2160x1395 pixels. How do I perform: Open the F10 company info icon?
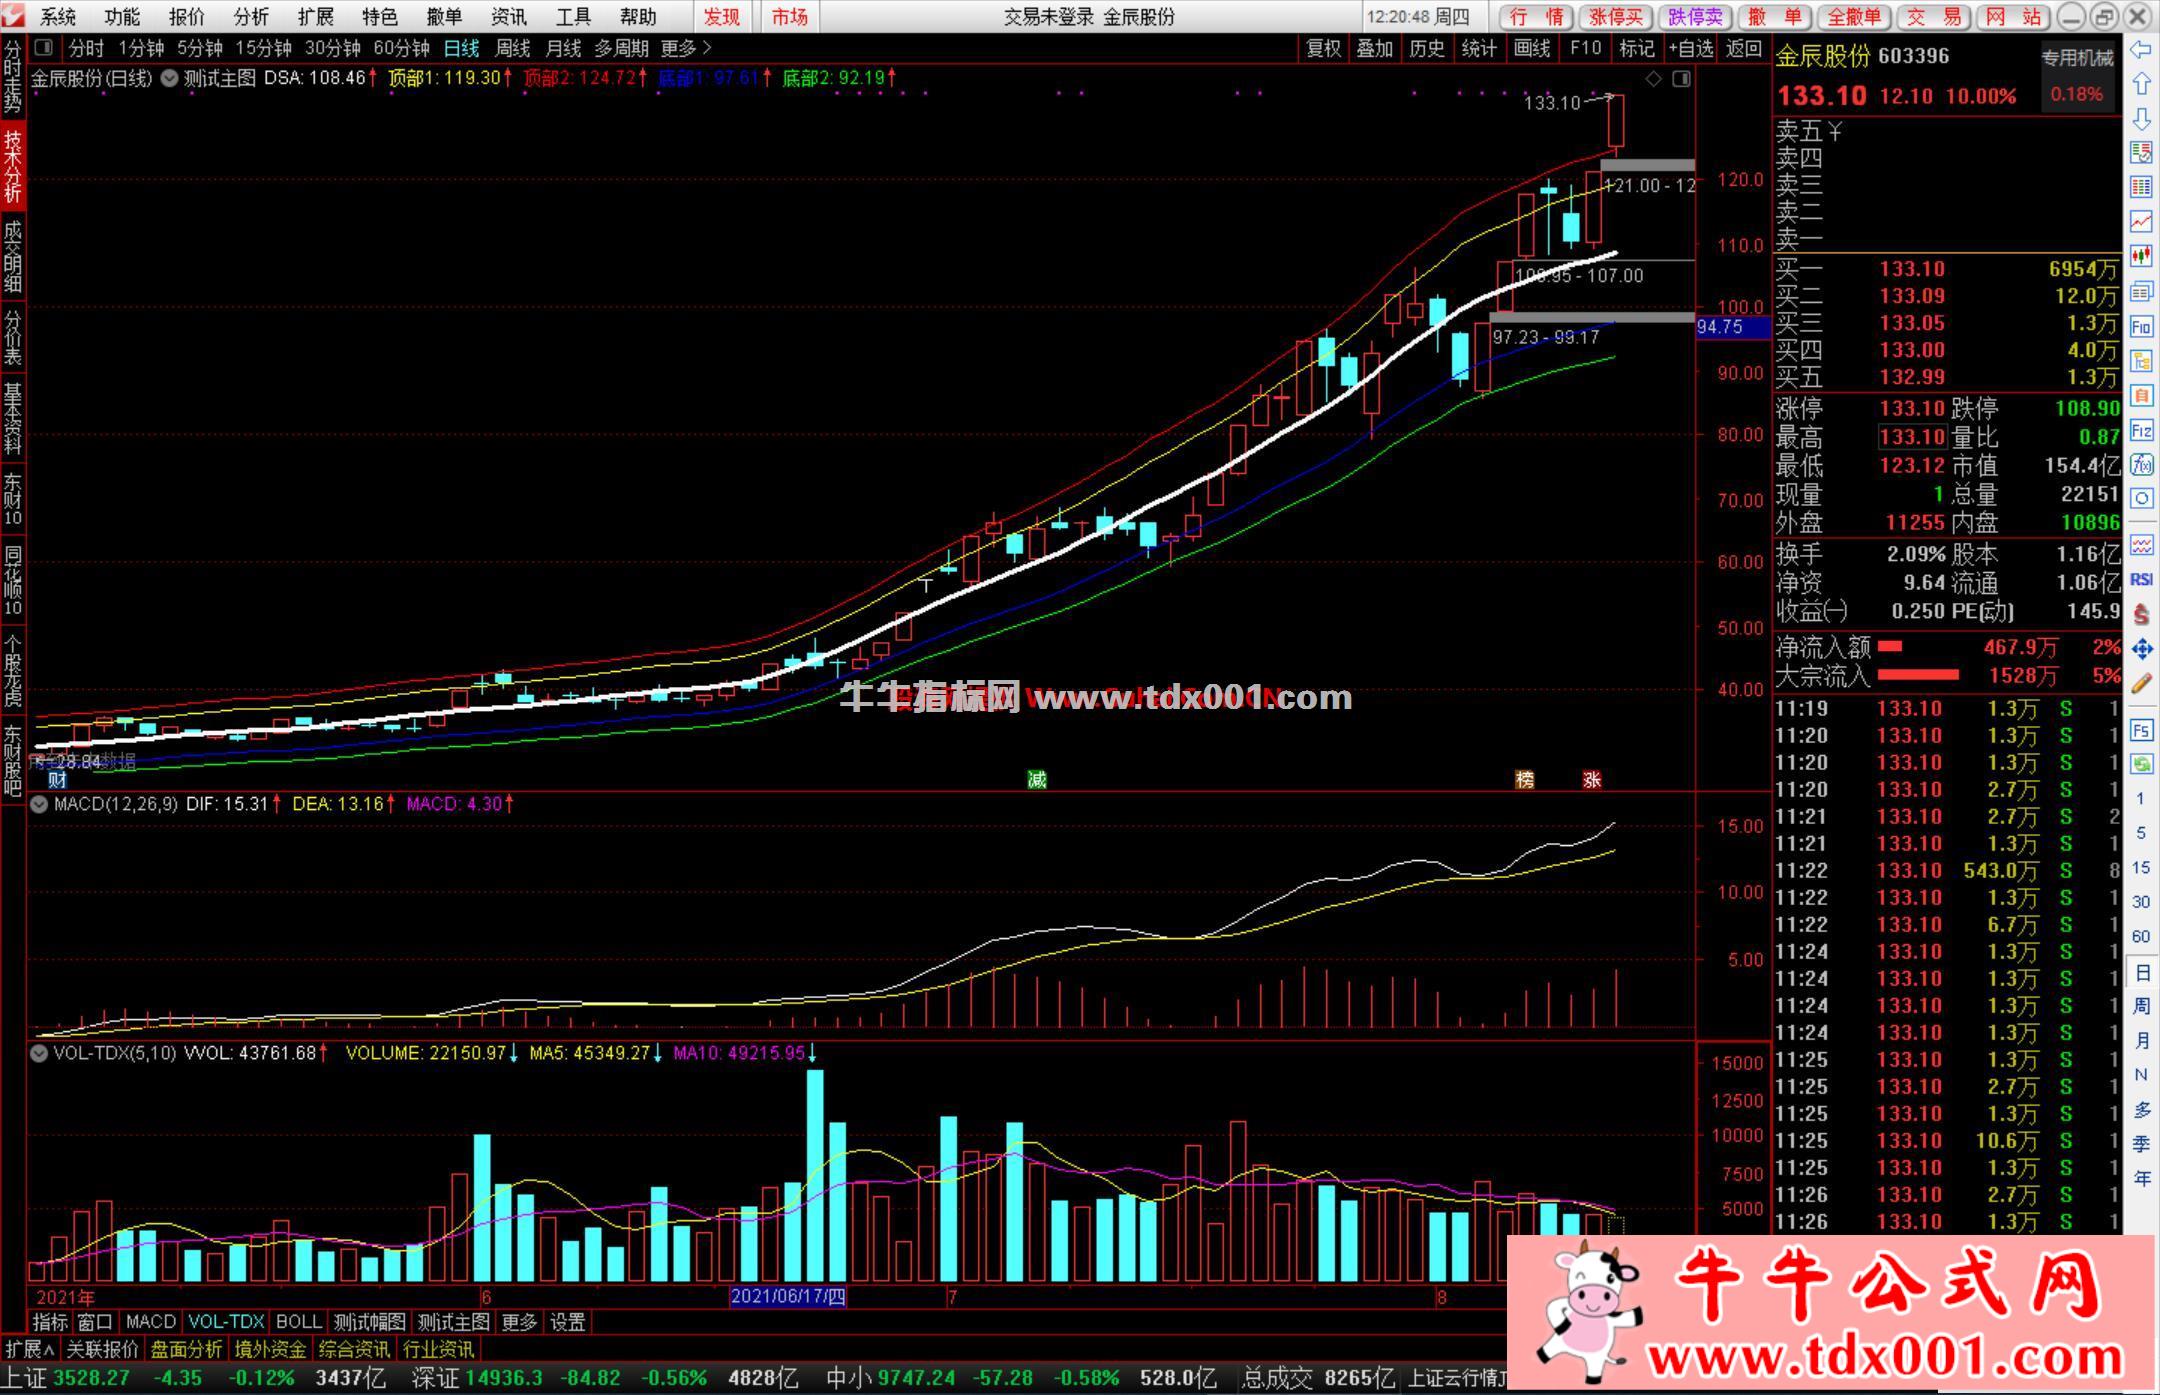pos(2141,327)
